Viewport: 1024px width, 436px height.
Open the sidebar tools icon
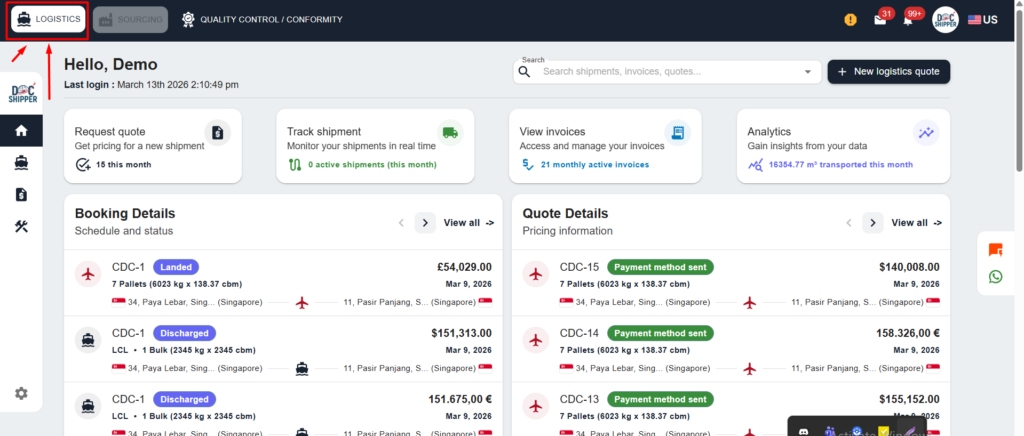[x=22, y=226]
